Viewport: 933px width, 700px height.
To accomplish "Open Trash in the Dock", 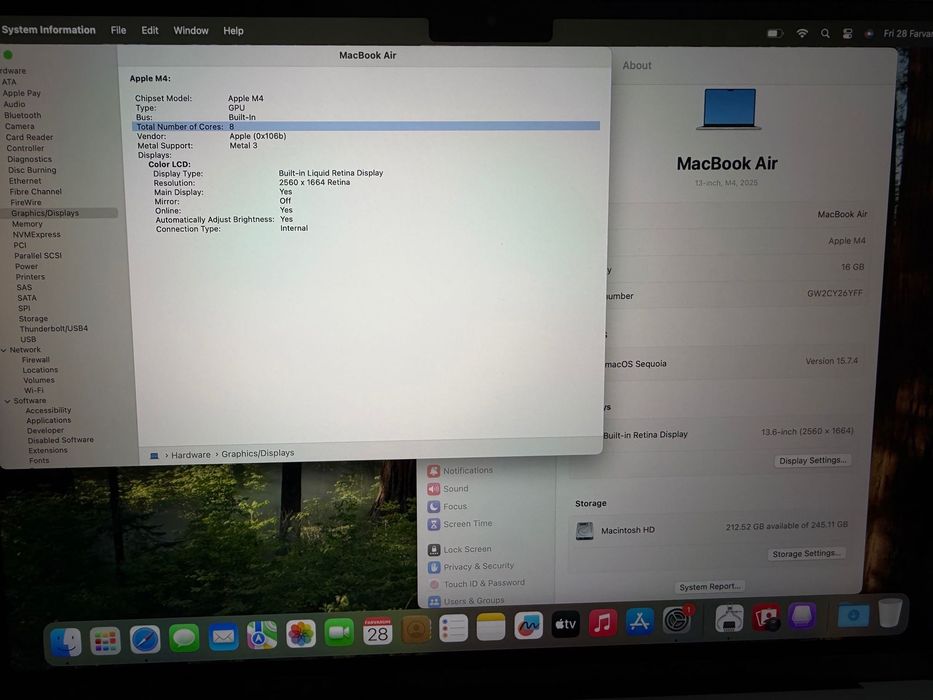I will pyautogui.click(x=890, y=612).
